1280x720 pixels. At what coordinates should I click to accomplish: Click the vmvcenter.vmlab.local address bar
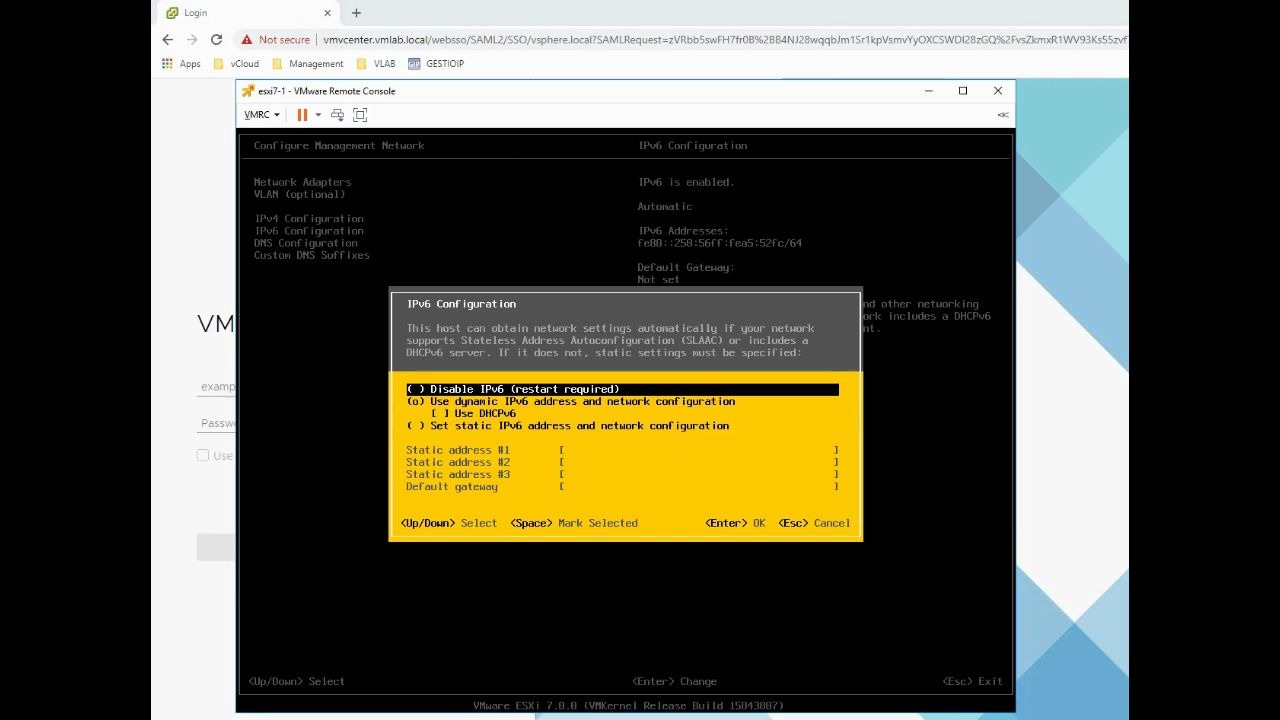(x=724, y=40)
